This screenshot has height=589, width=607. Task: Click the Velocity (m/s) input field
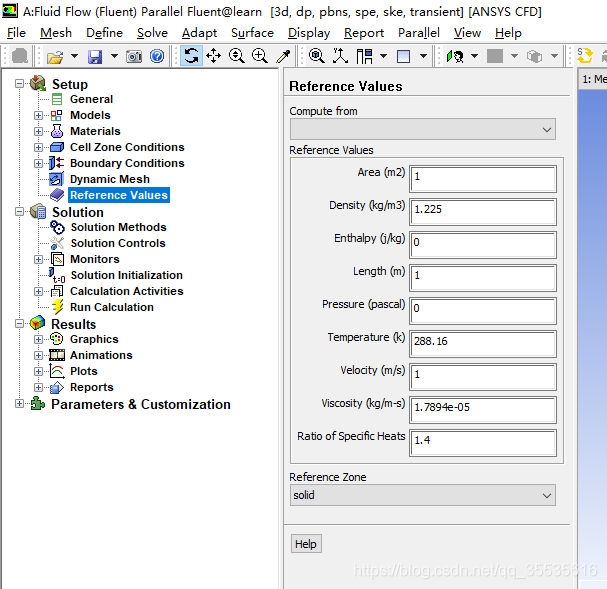[x=483, y=377]
